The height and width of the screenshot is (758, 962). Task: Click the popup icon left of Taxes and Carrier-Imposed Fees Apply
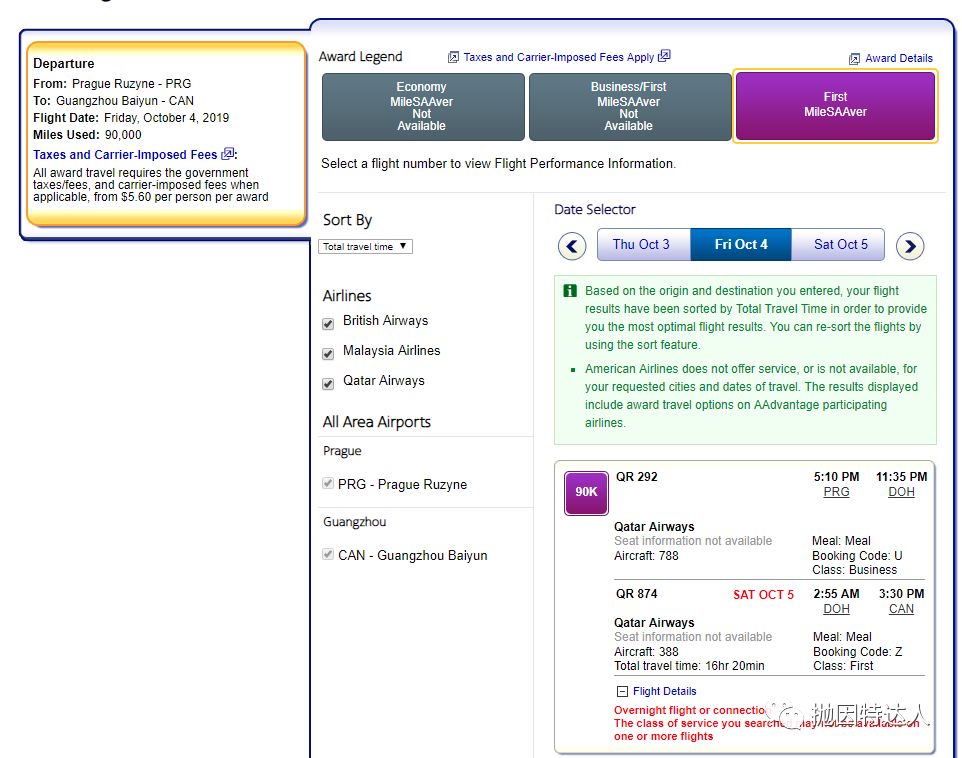tap(453, 57)
